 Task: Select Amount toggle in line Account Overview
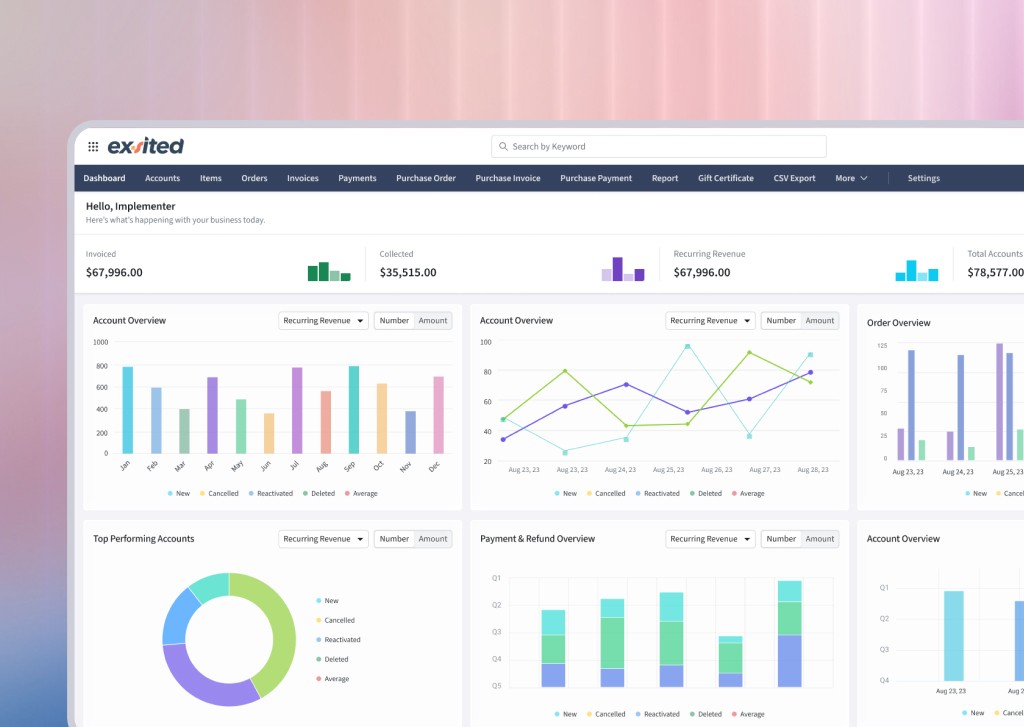point(820,321)
